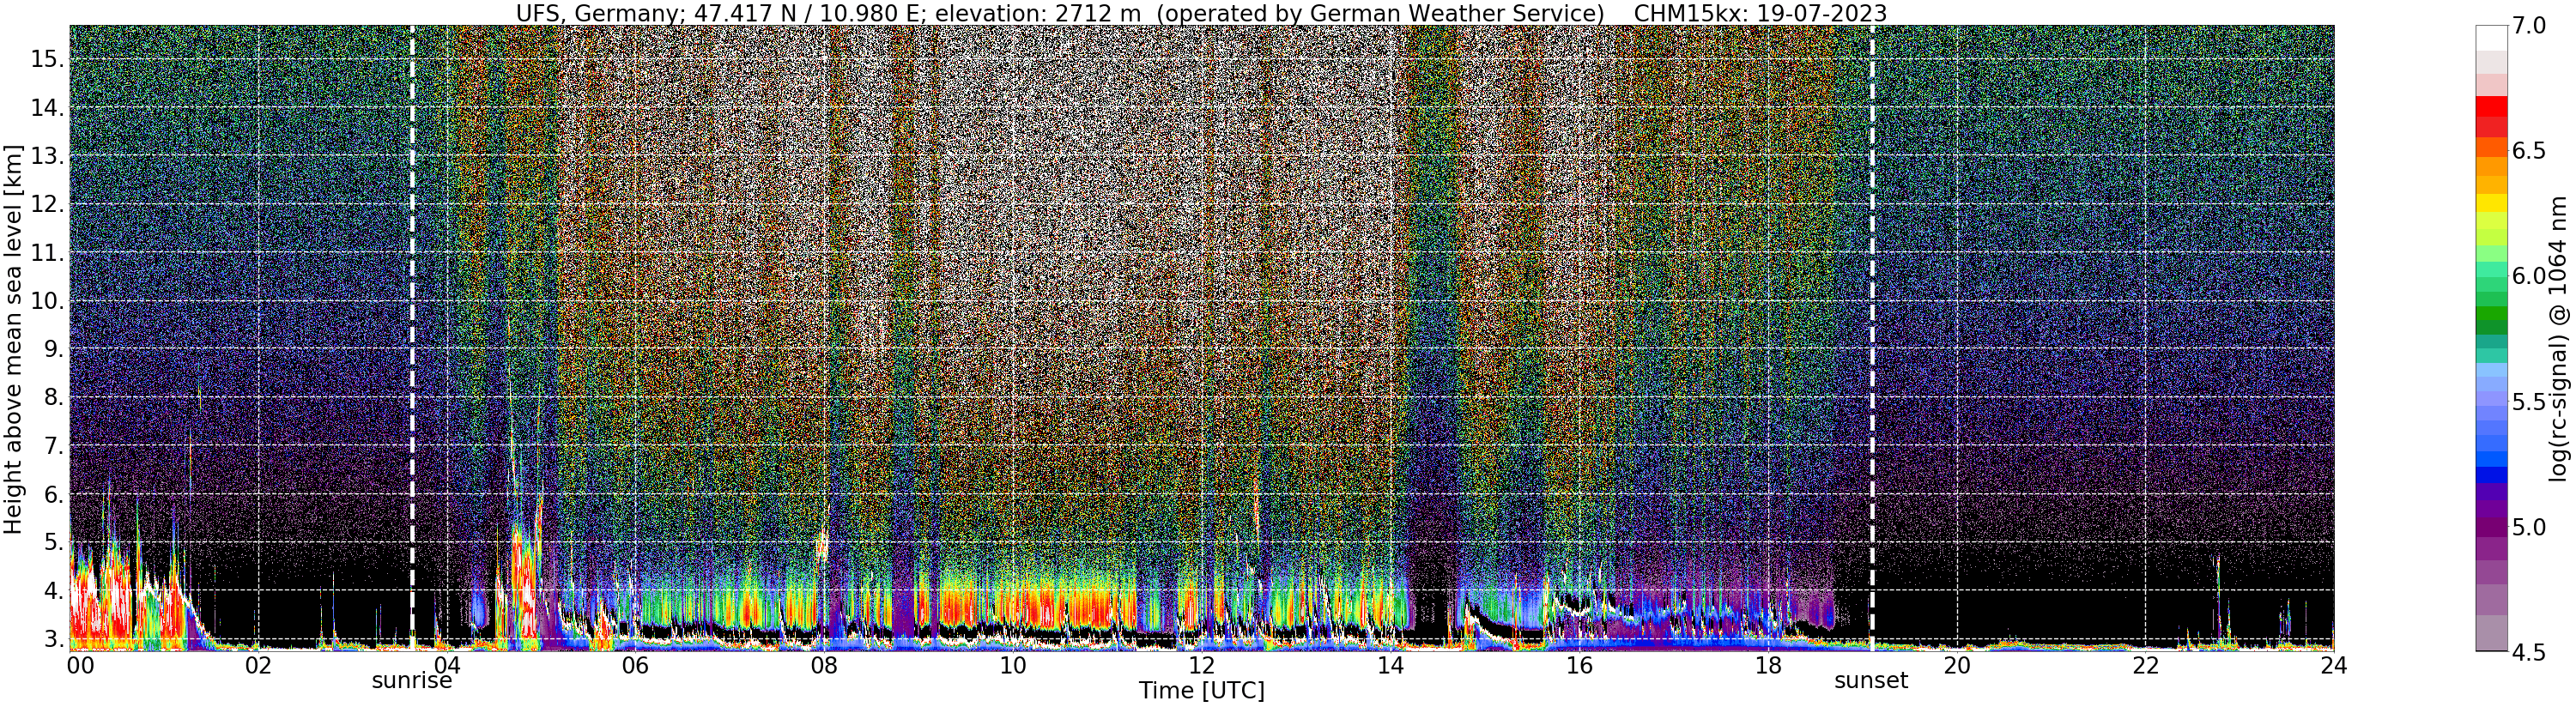Click the '10.' height tick label
The height and width of the screenshot is (707, 2576).
pyautogui.click(x=47, y=301)
